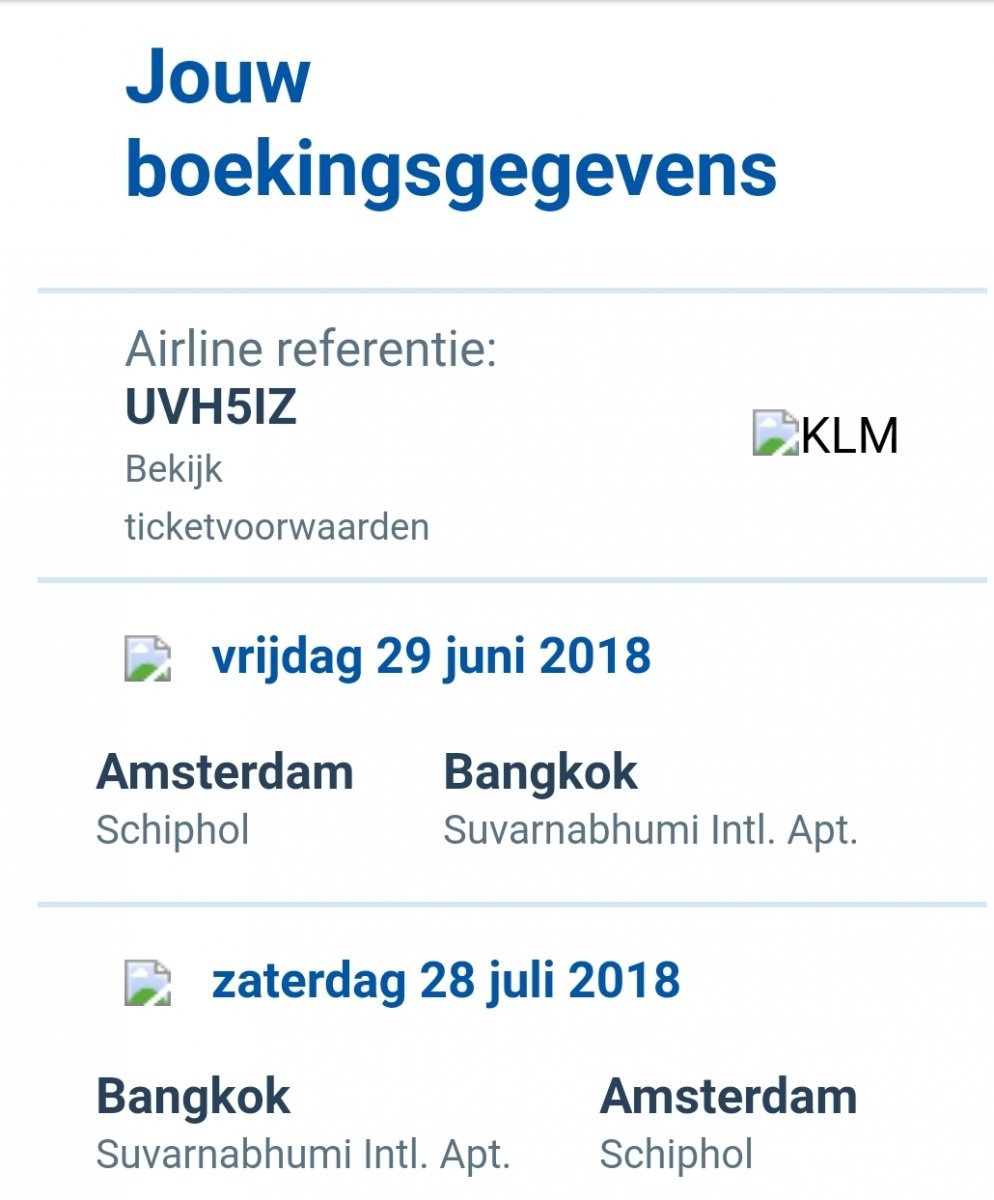
Task: Select the vrijdag 29 juni 2018 date heading
Action: point(431,657)
